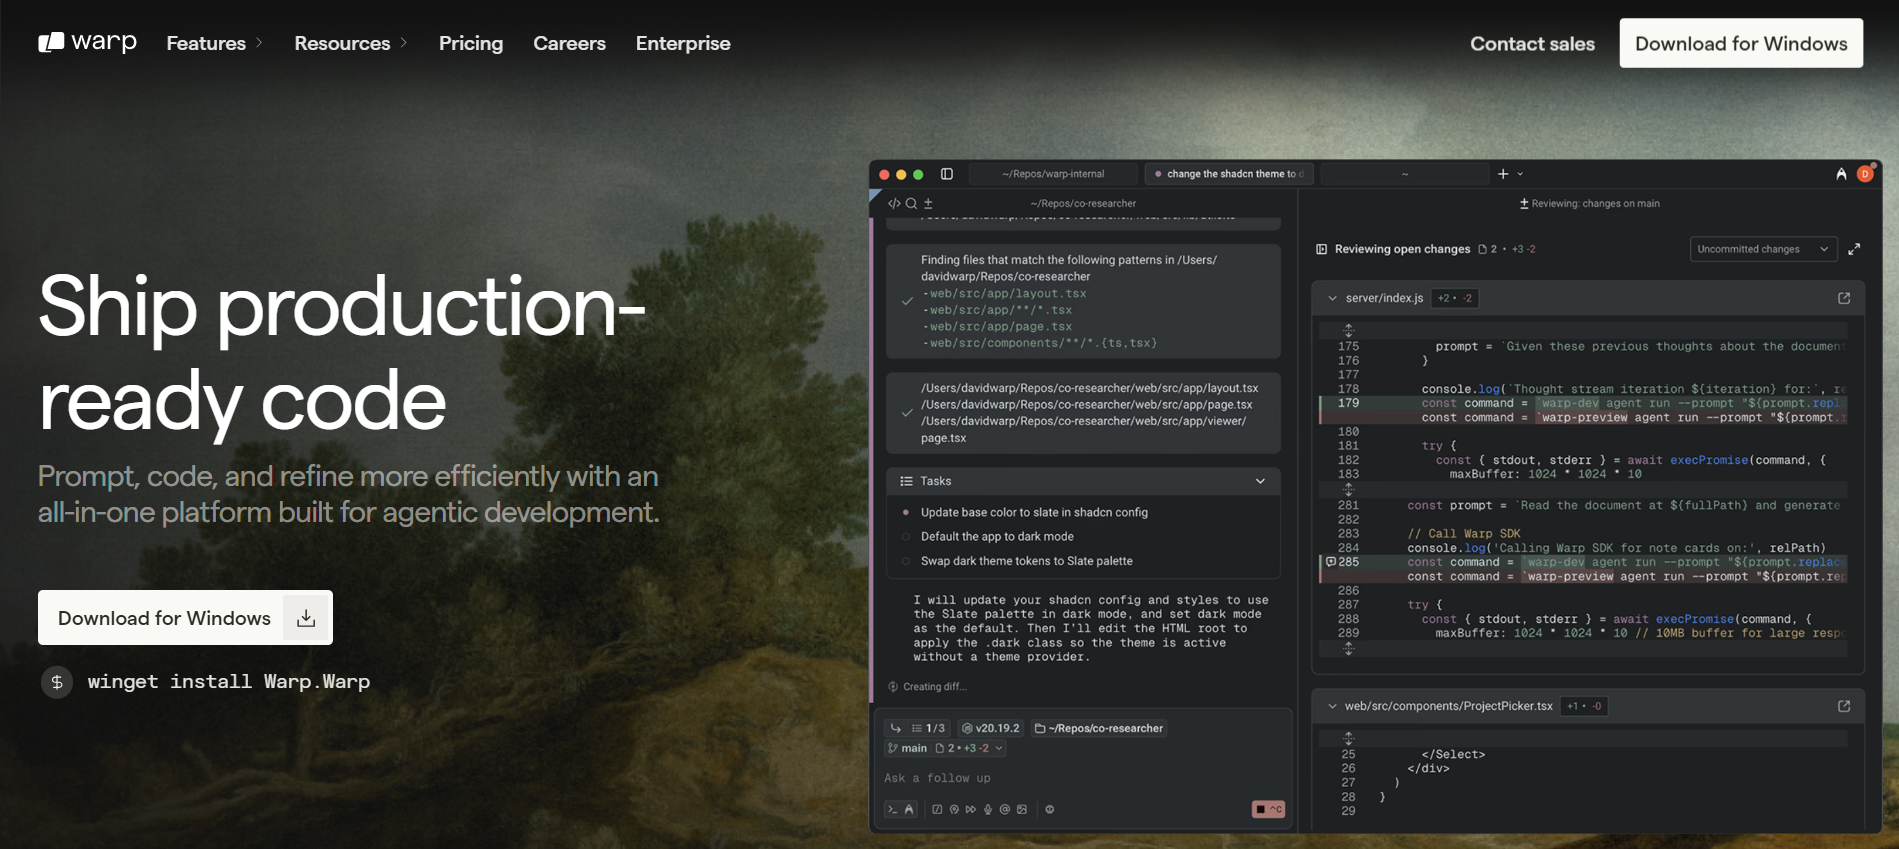Click the profile icon after slash command icon
This screenshot has height=849, width=1899.
point(954,809)
